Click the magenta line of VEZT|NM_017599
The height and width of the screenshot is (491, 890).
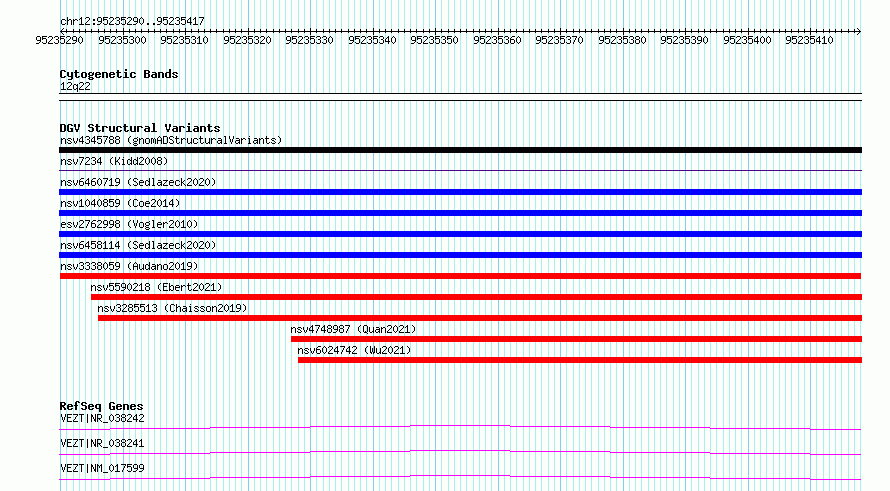[460, 477]
